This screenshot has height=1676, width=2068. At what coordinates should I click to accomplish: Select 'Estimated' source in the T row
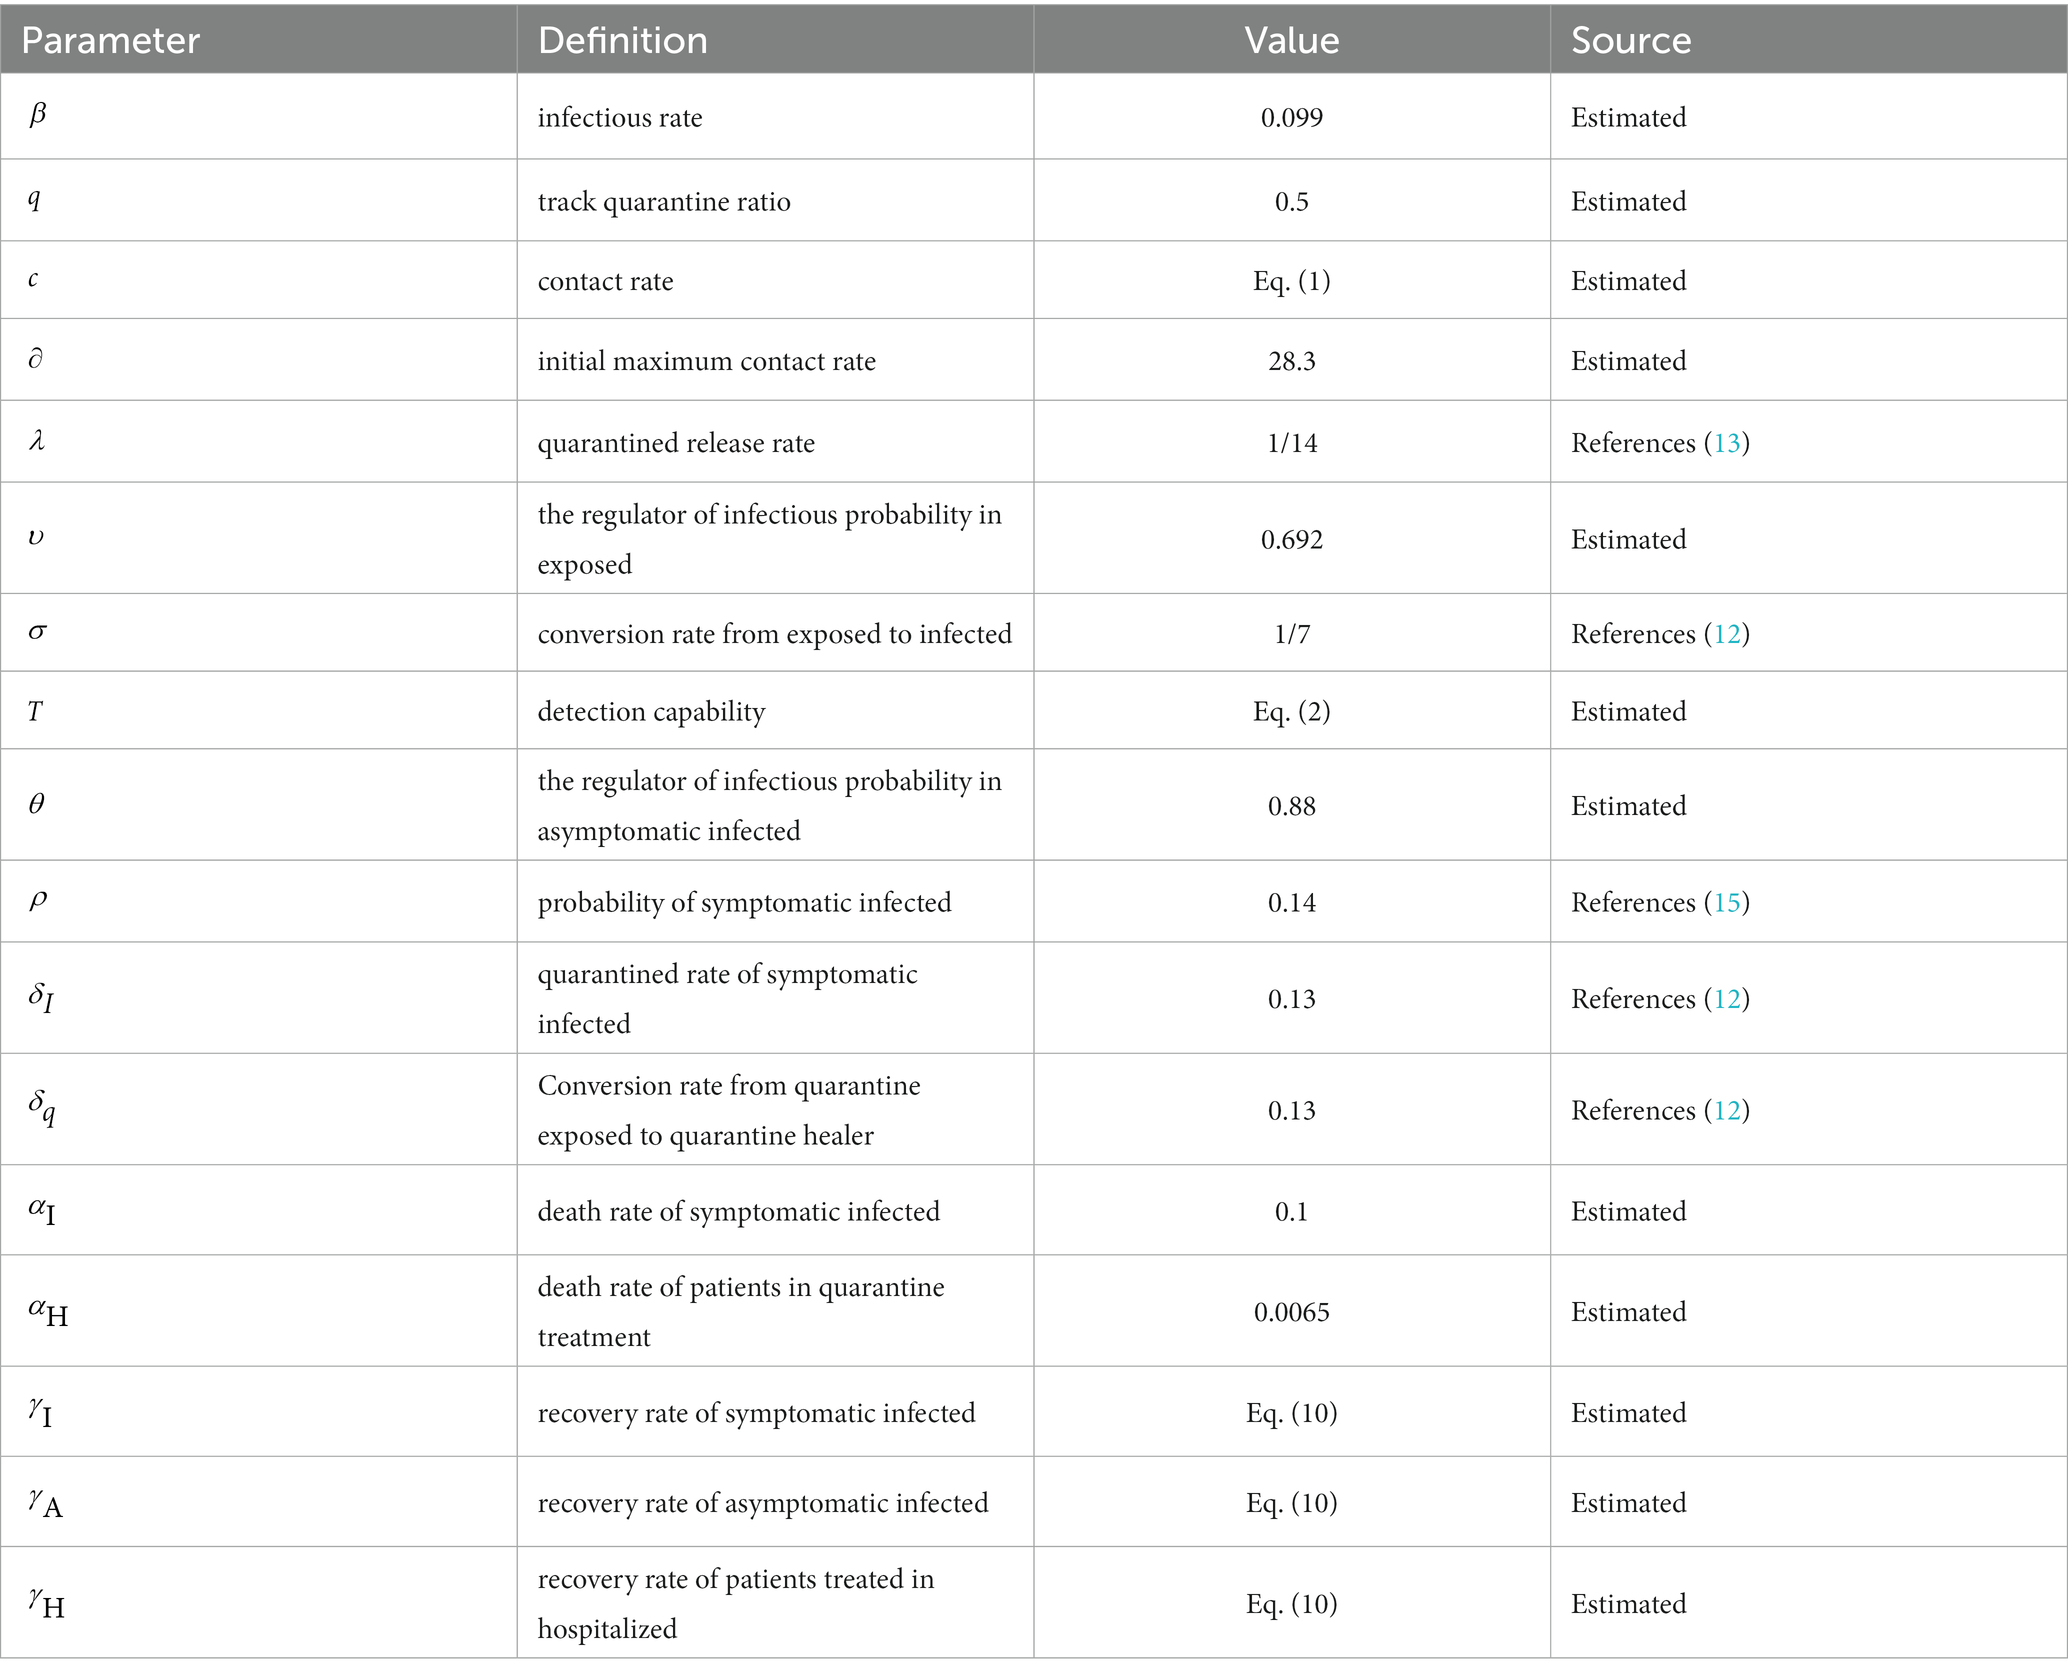tap(1629, 712)
